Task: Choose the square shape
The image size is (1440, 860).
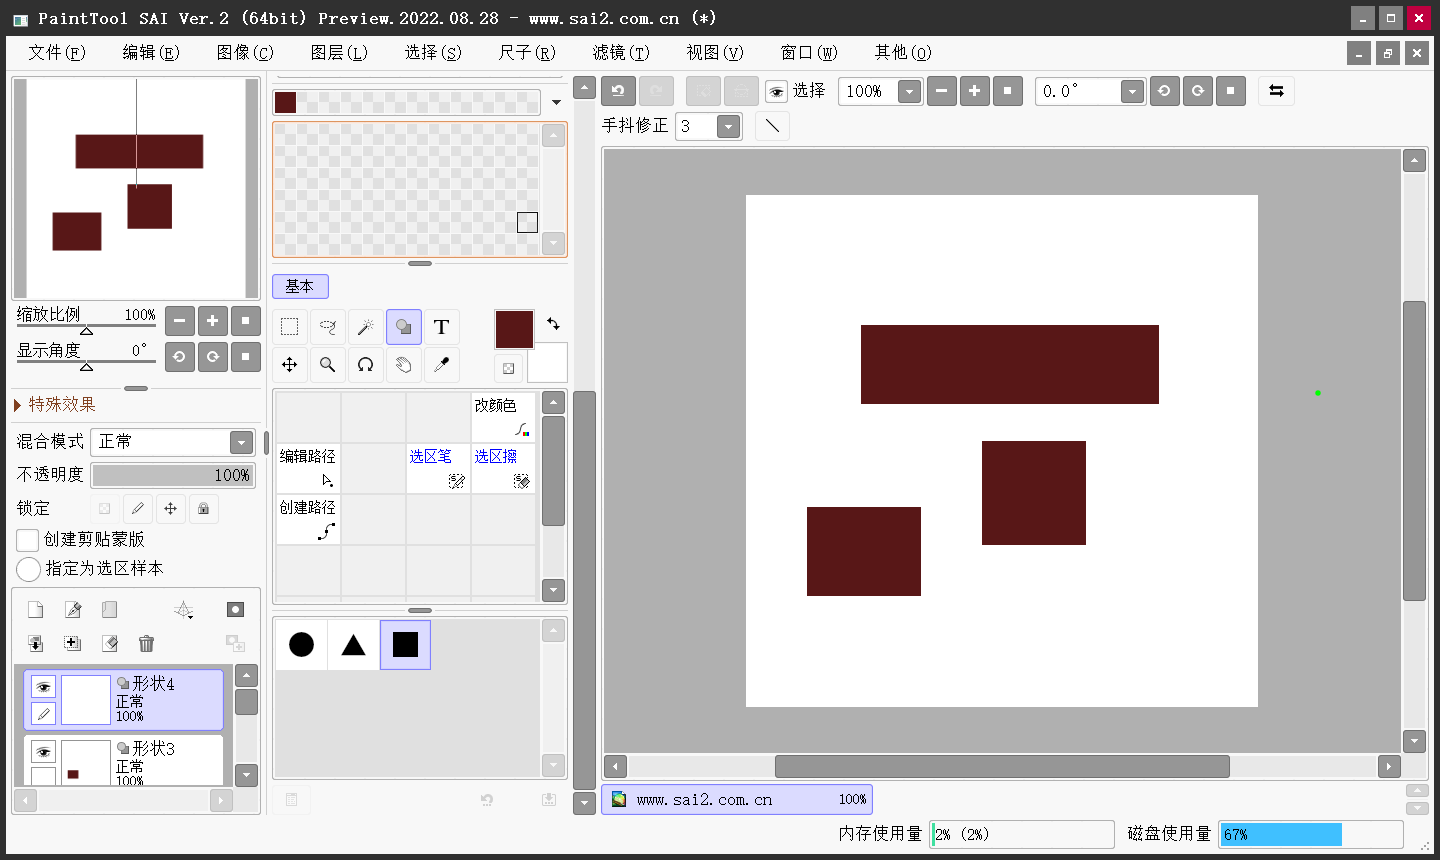Action: 405,644
